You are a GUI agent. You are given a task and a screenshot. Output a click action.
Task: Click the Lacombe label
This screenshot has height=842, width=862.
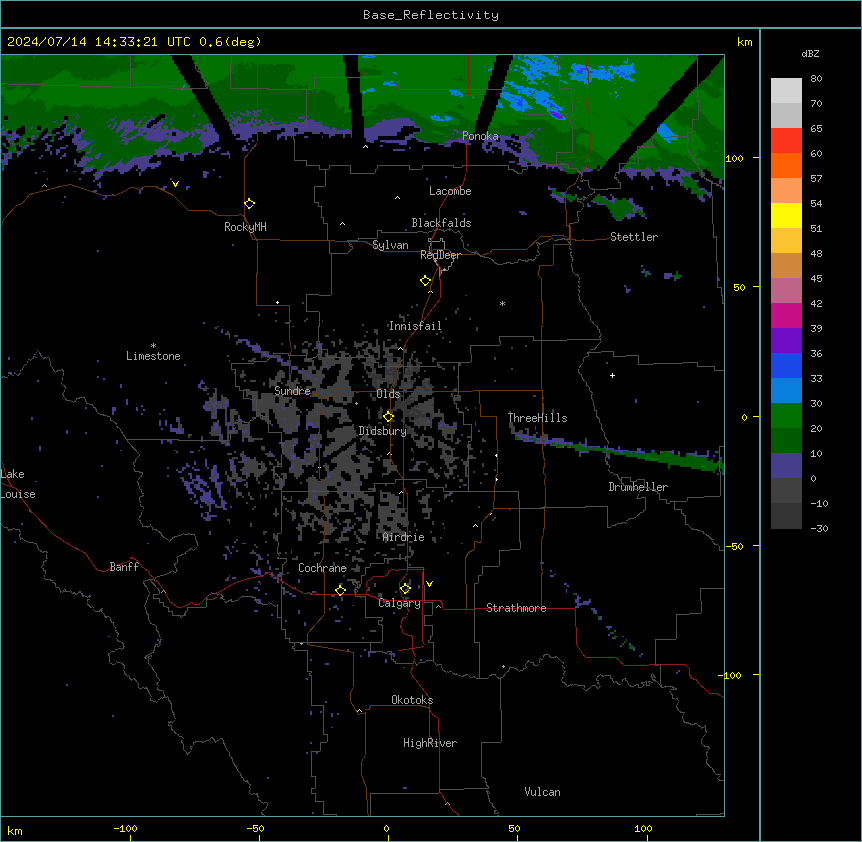pos(450,191)
